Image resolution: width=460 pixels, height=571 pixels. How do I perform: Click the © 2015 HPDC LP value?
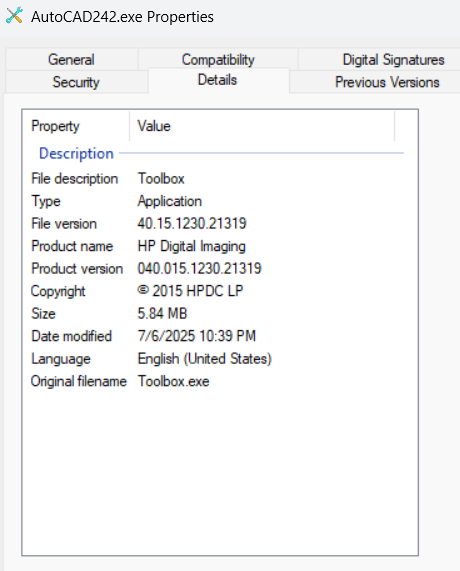190,291
